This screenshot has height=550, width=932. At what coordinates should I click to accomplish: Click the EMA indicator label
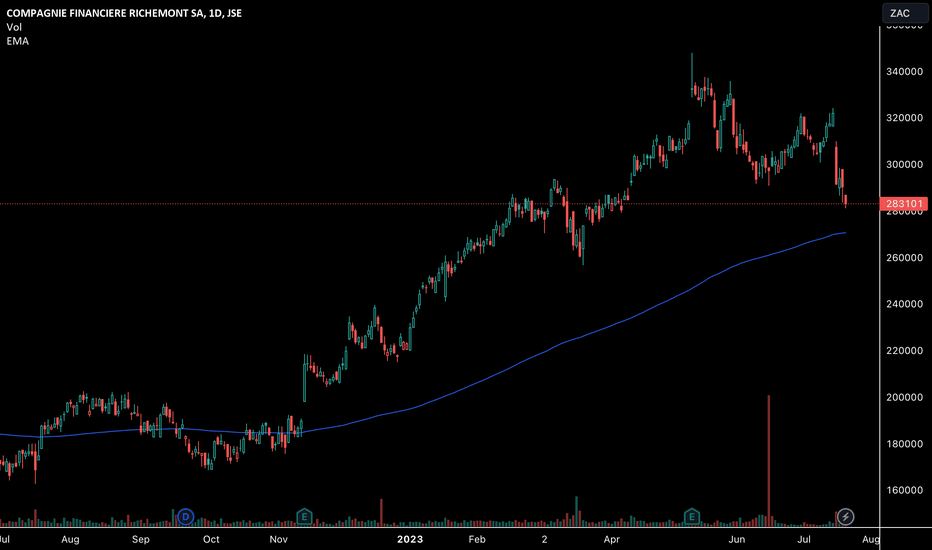(x=18, y=41)
